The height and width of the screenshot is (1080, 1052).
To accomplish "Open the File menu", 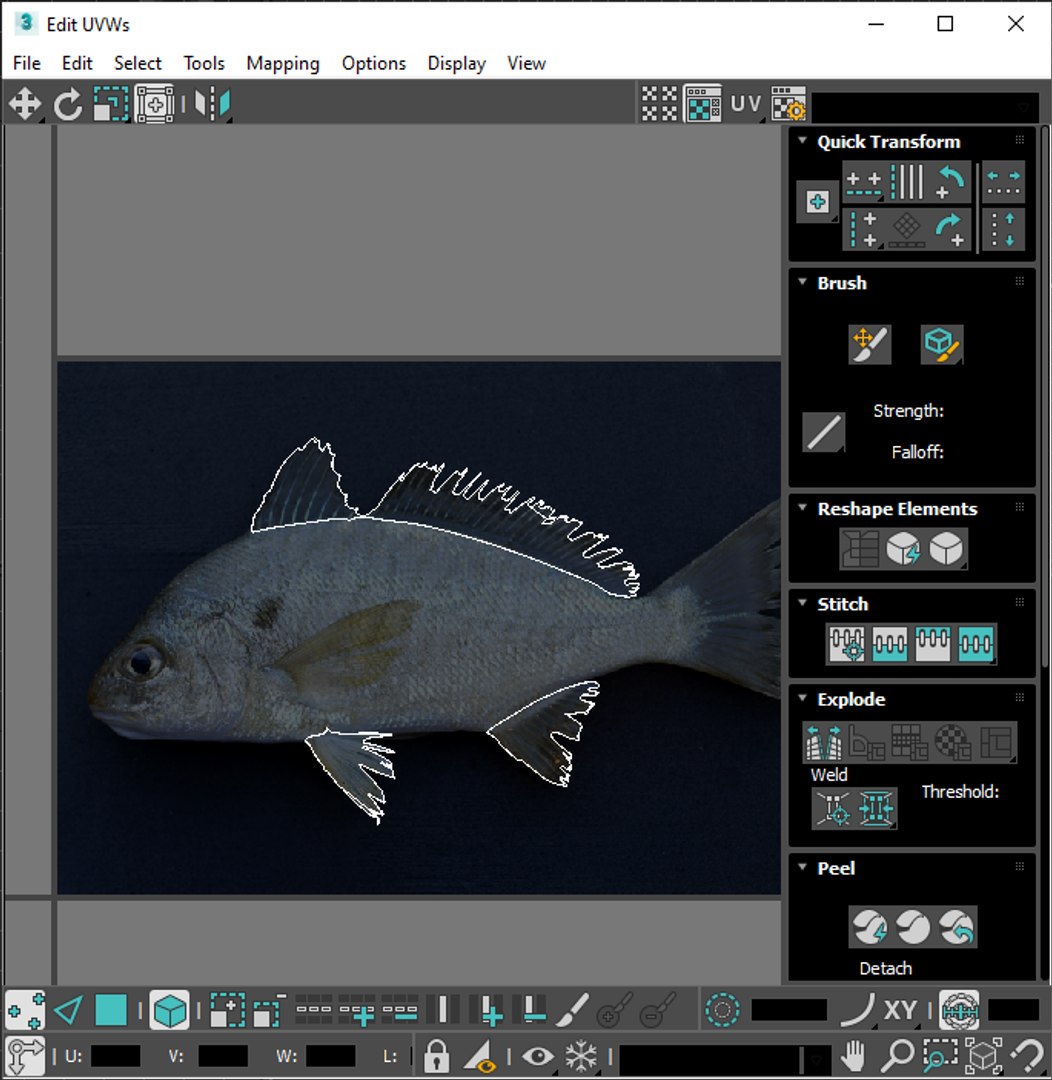I will 27,63.
